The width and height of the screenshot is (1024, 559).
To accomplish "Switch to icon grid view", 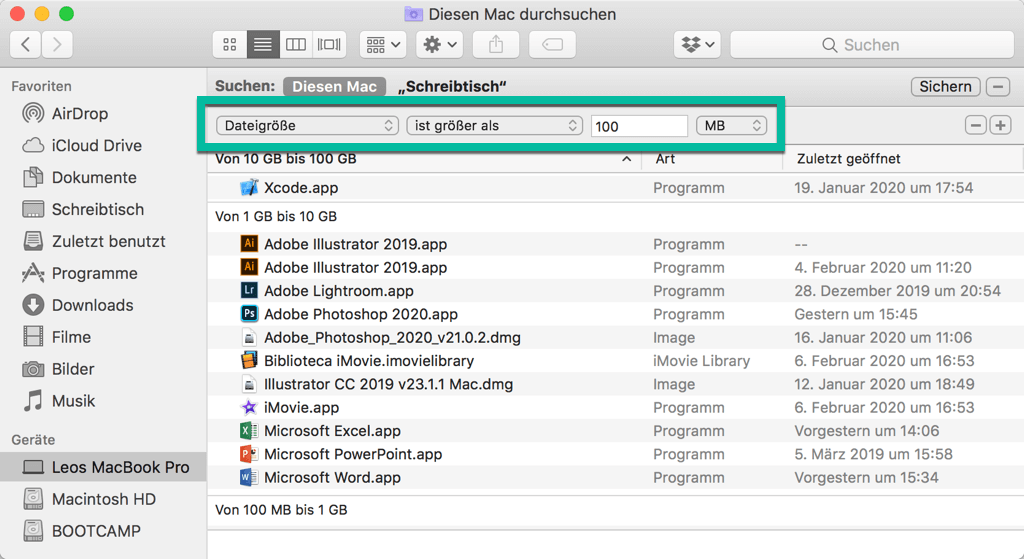I will point(230,44).
